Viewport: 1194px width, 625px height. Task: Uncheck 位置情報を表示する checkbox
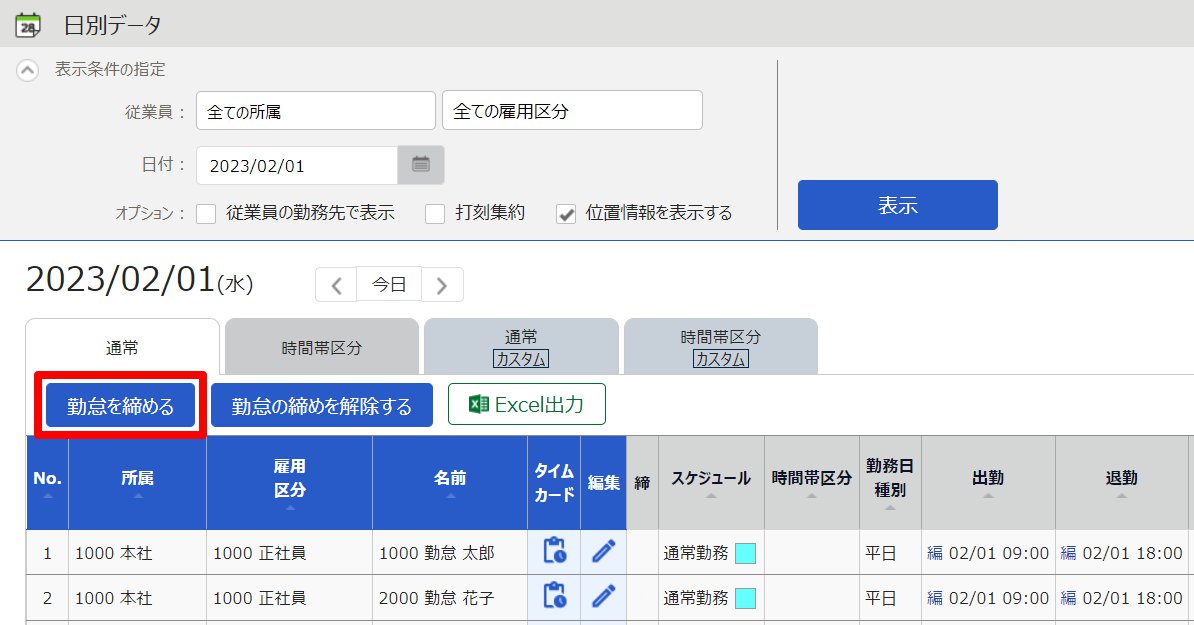point(566,214)
